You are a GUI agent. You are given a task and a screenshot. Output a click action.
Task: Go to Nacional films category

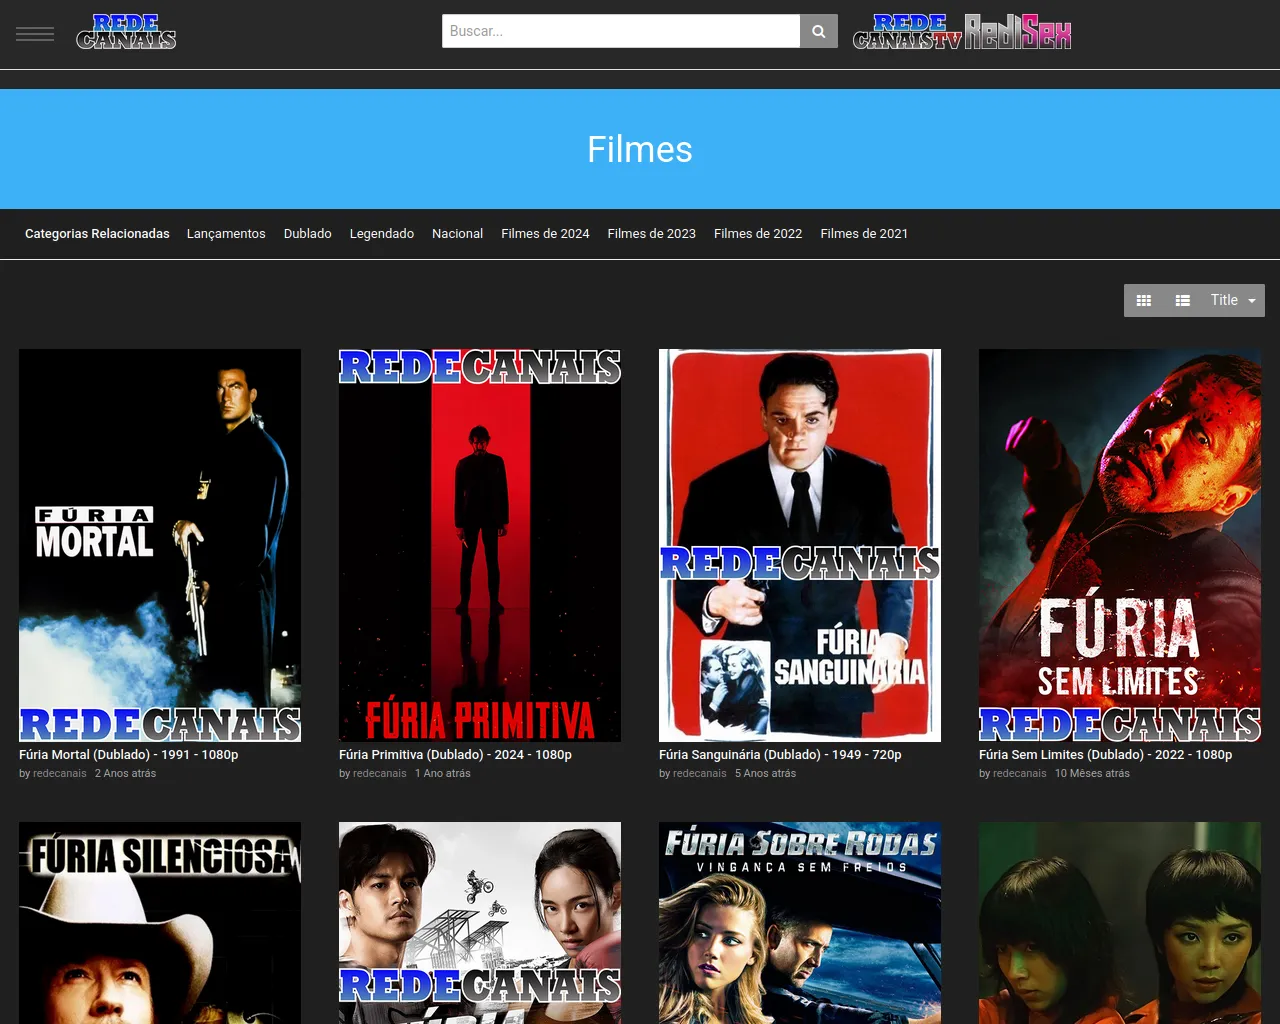point(457,233)
